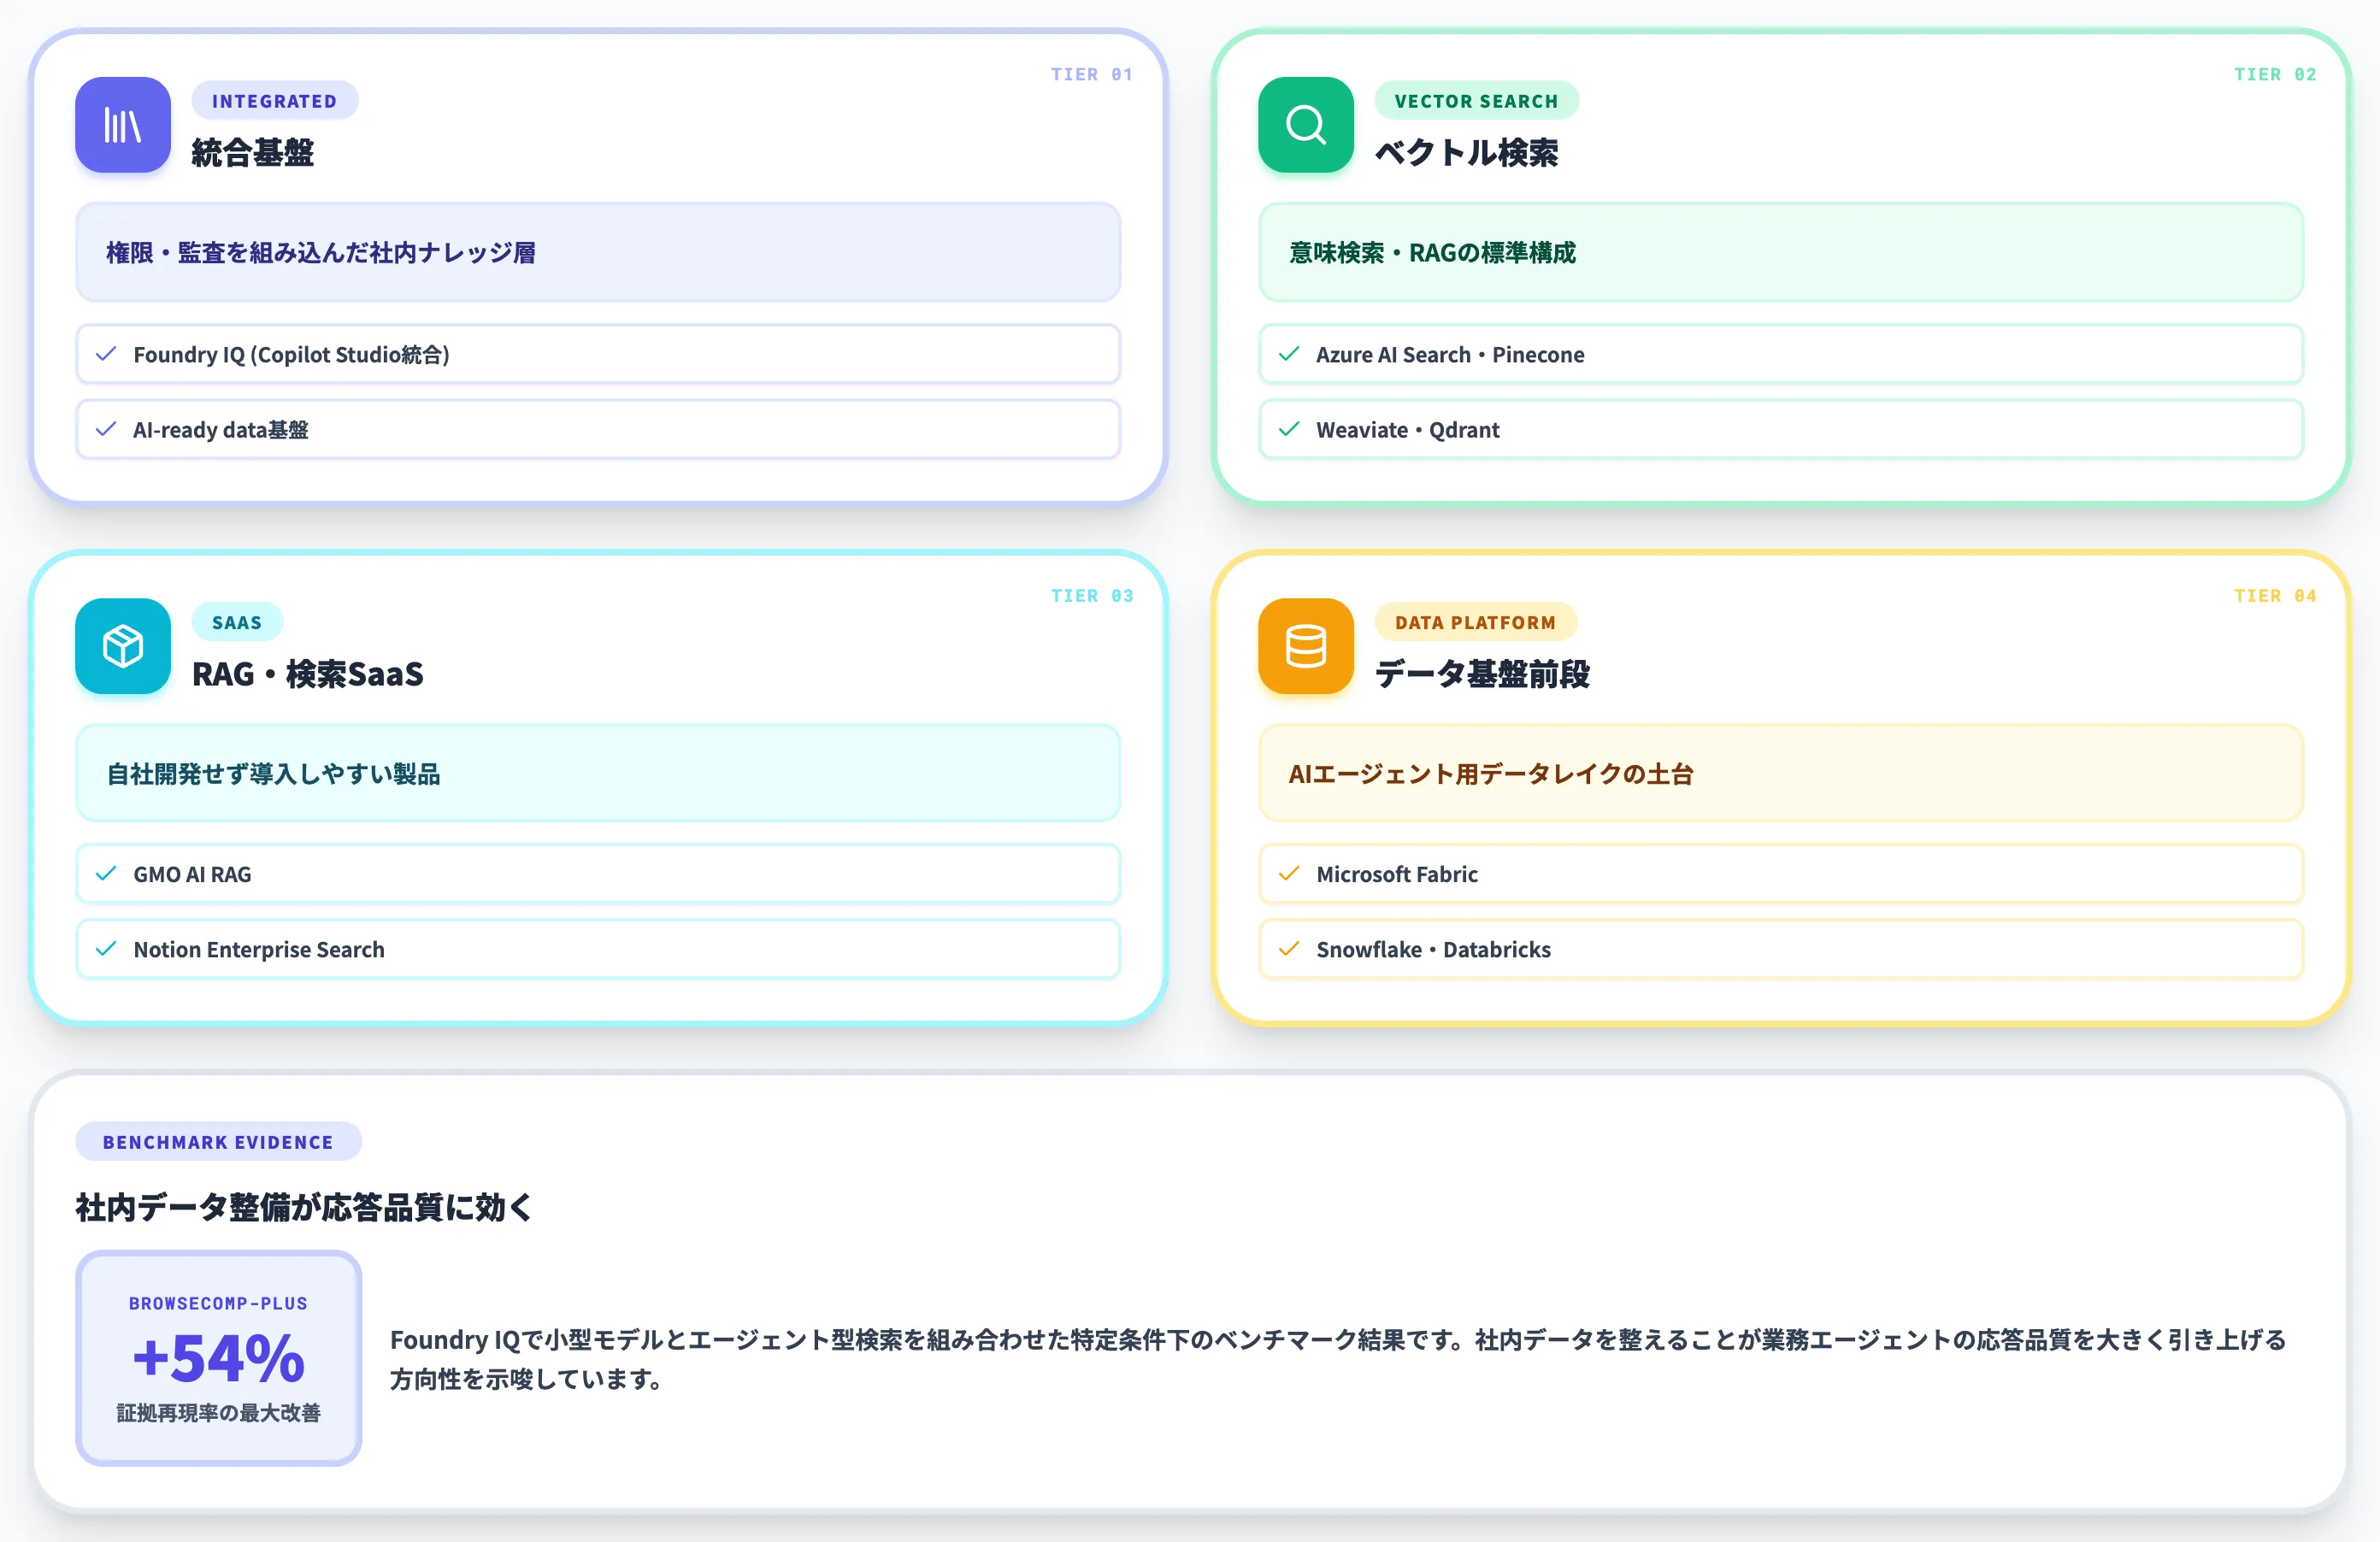Click the 意味検索・RAGの標準構成 description box

tap(1780, 252)
